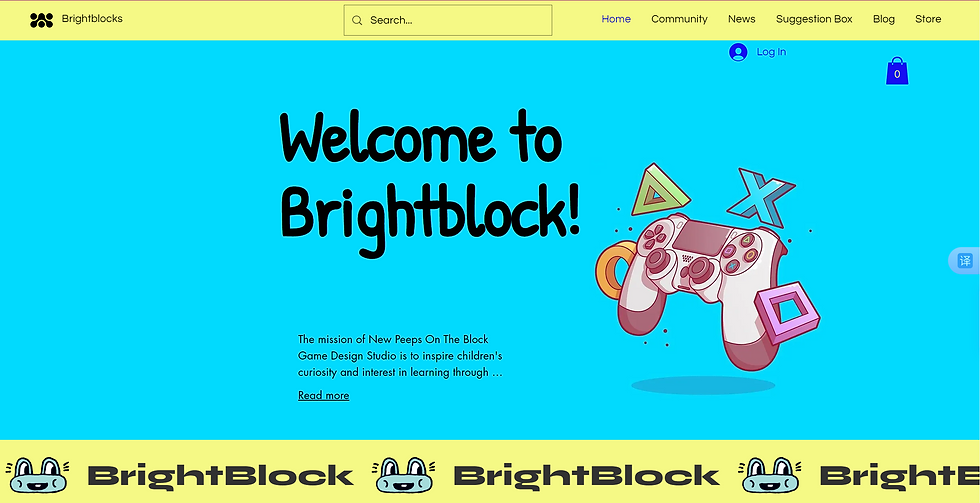Focus the Search input field

point(448,21)
